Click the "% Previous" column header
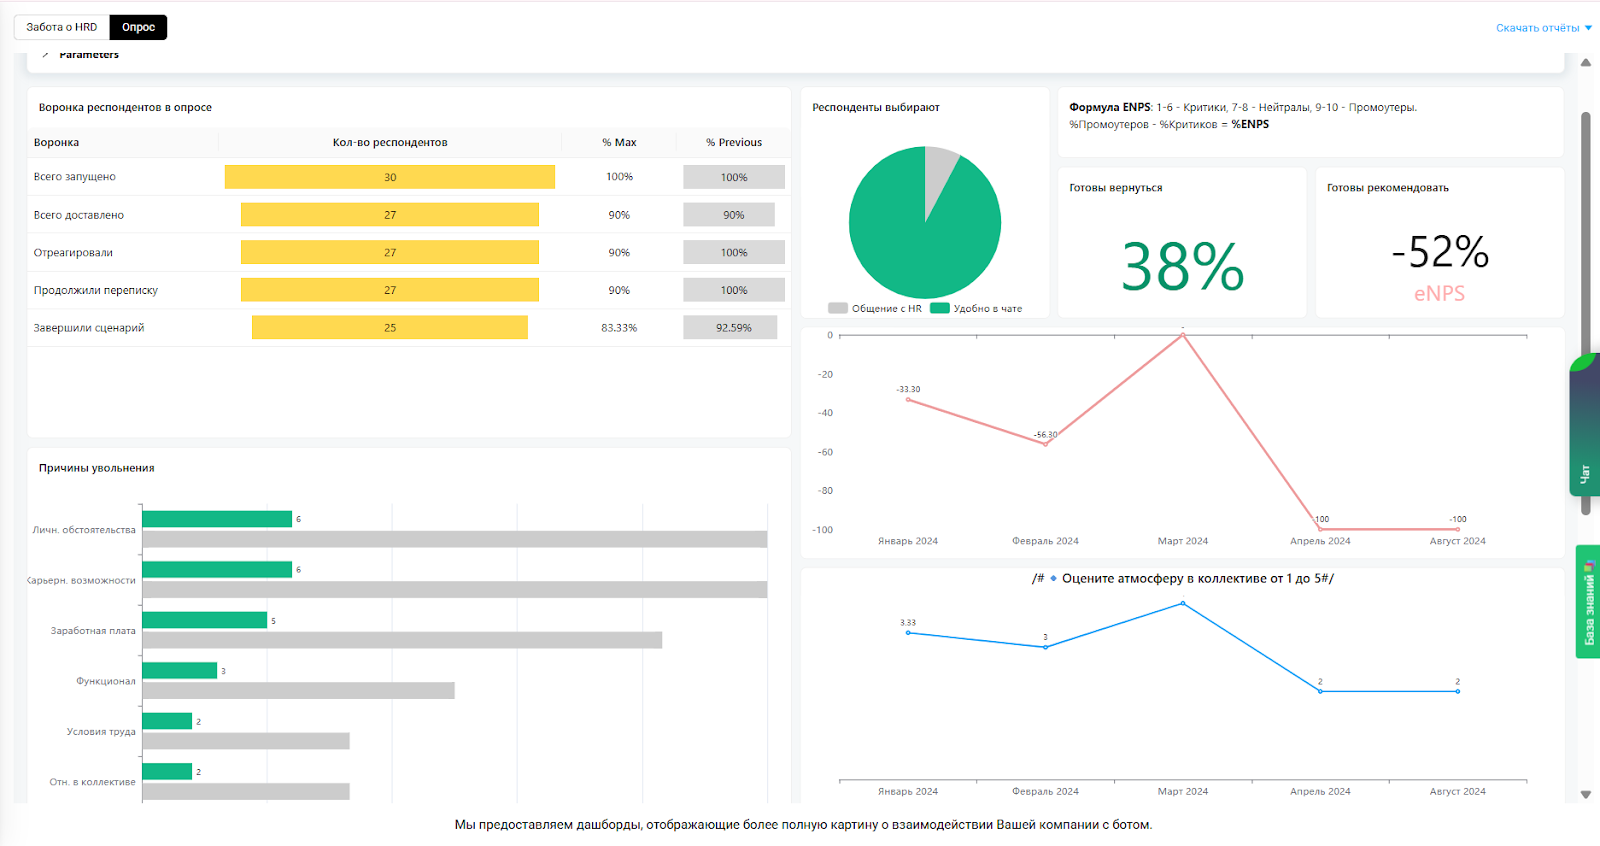The height and width of the screenshot is (846, 1600). coord(733,142)
